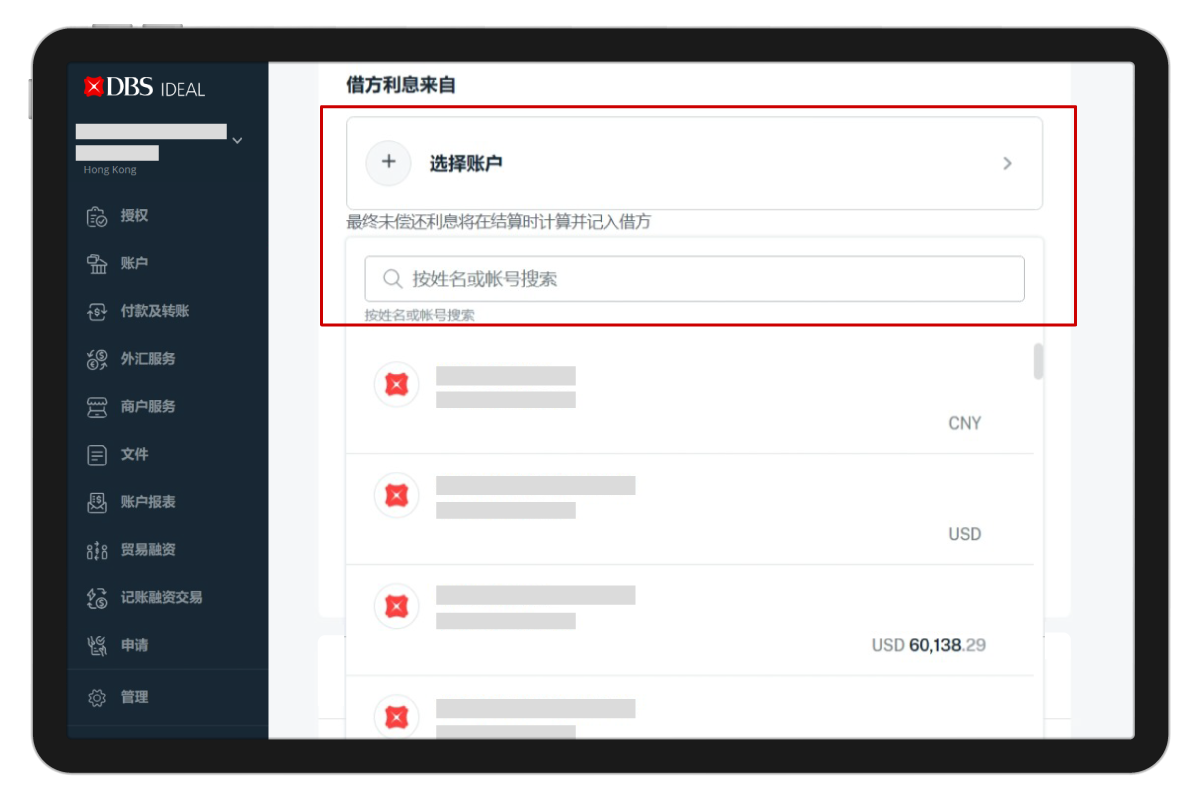Click the account list scrollbar thumb
This screenshot has width=1200, height=800.
pos(1038,362)
